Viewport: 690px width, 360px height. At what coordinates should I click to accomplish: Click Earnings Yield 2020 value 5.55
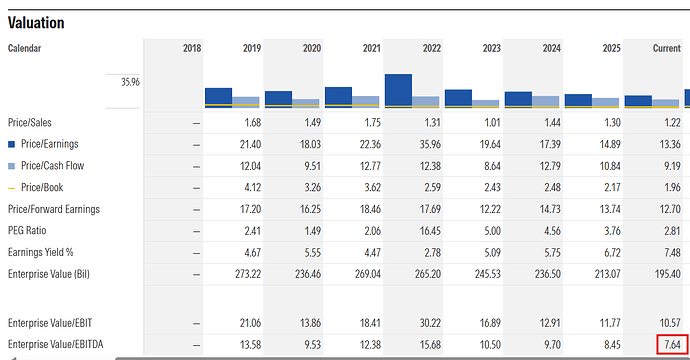pyautogui.click(x=312, y=253)
